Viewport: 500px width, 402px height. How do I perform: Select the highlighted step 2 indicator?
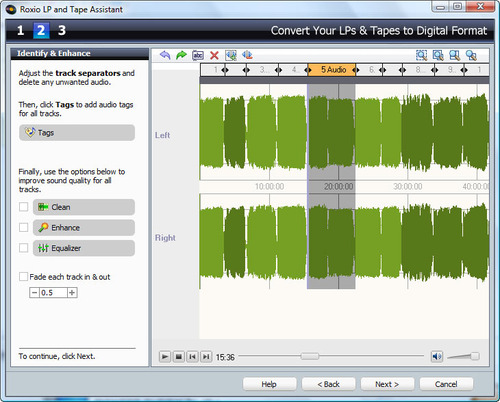[41, 31]
